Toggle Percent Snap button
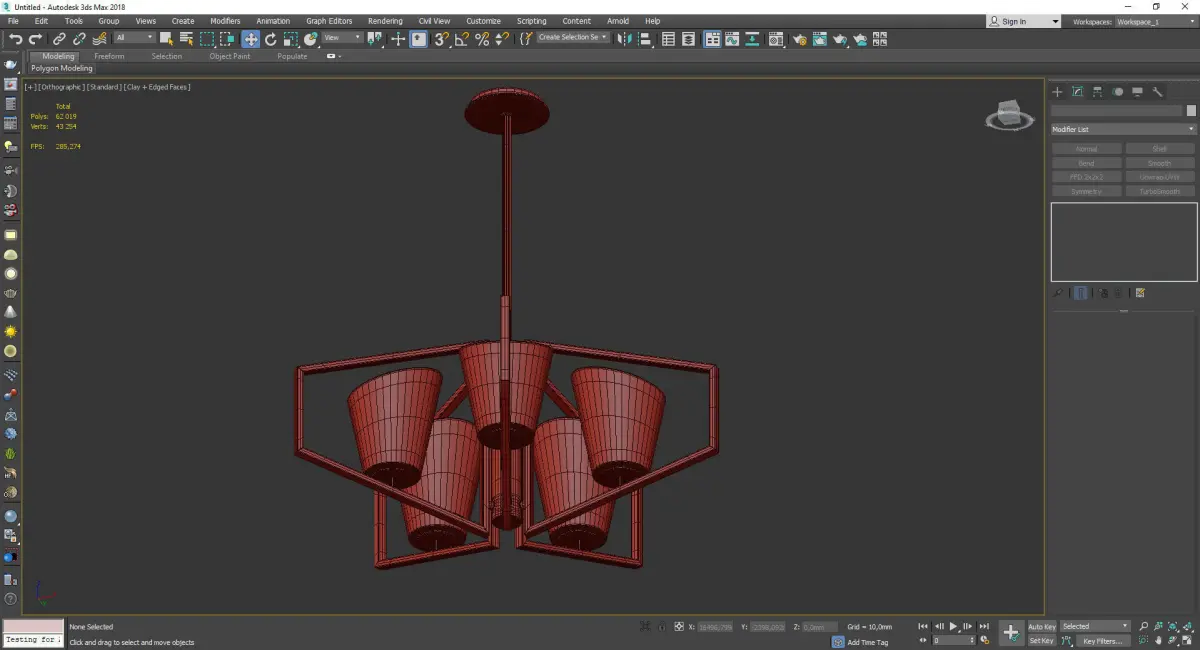The height and width of the screenshot is (650, 1200). coord(482,39)
